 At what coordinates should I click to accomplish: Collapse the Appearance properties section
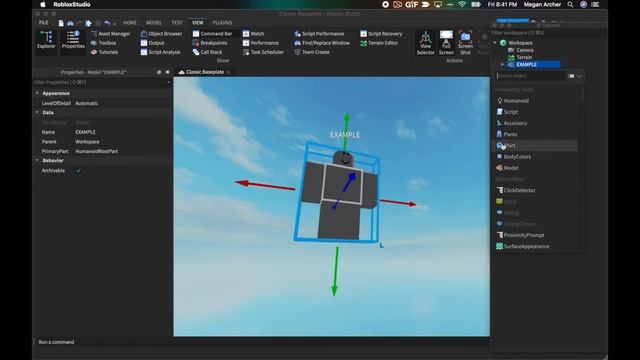37,93
